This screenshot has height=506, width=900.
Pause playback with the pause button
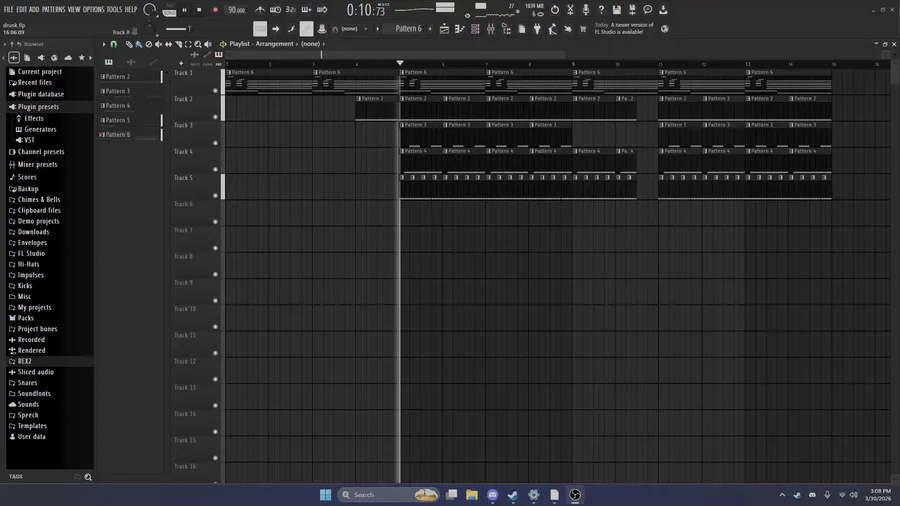(x=184, y=10)
